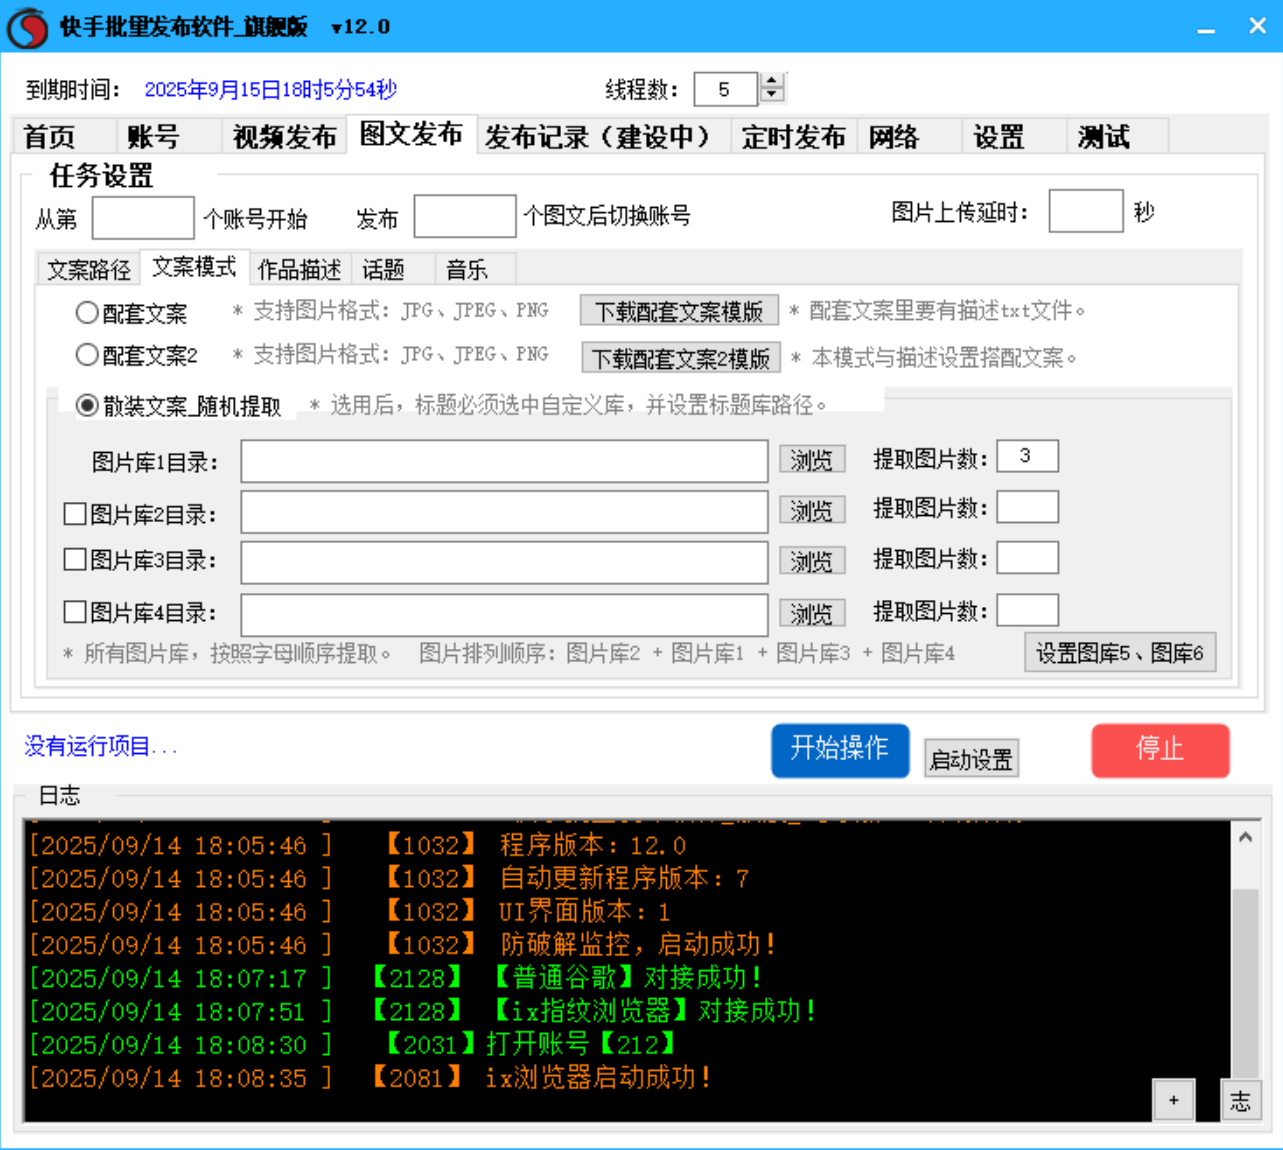Click the + icon in the log panel
Image resolution: width=1283 pixels, height=1150 pixels.
pyautogui.click(x=1172, y=1100)
